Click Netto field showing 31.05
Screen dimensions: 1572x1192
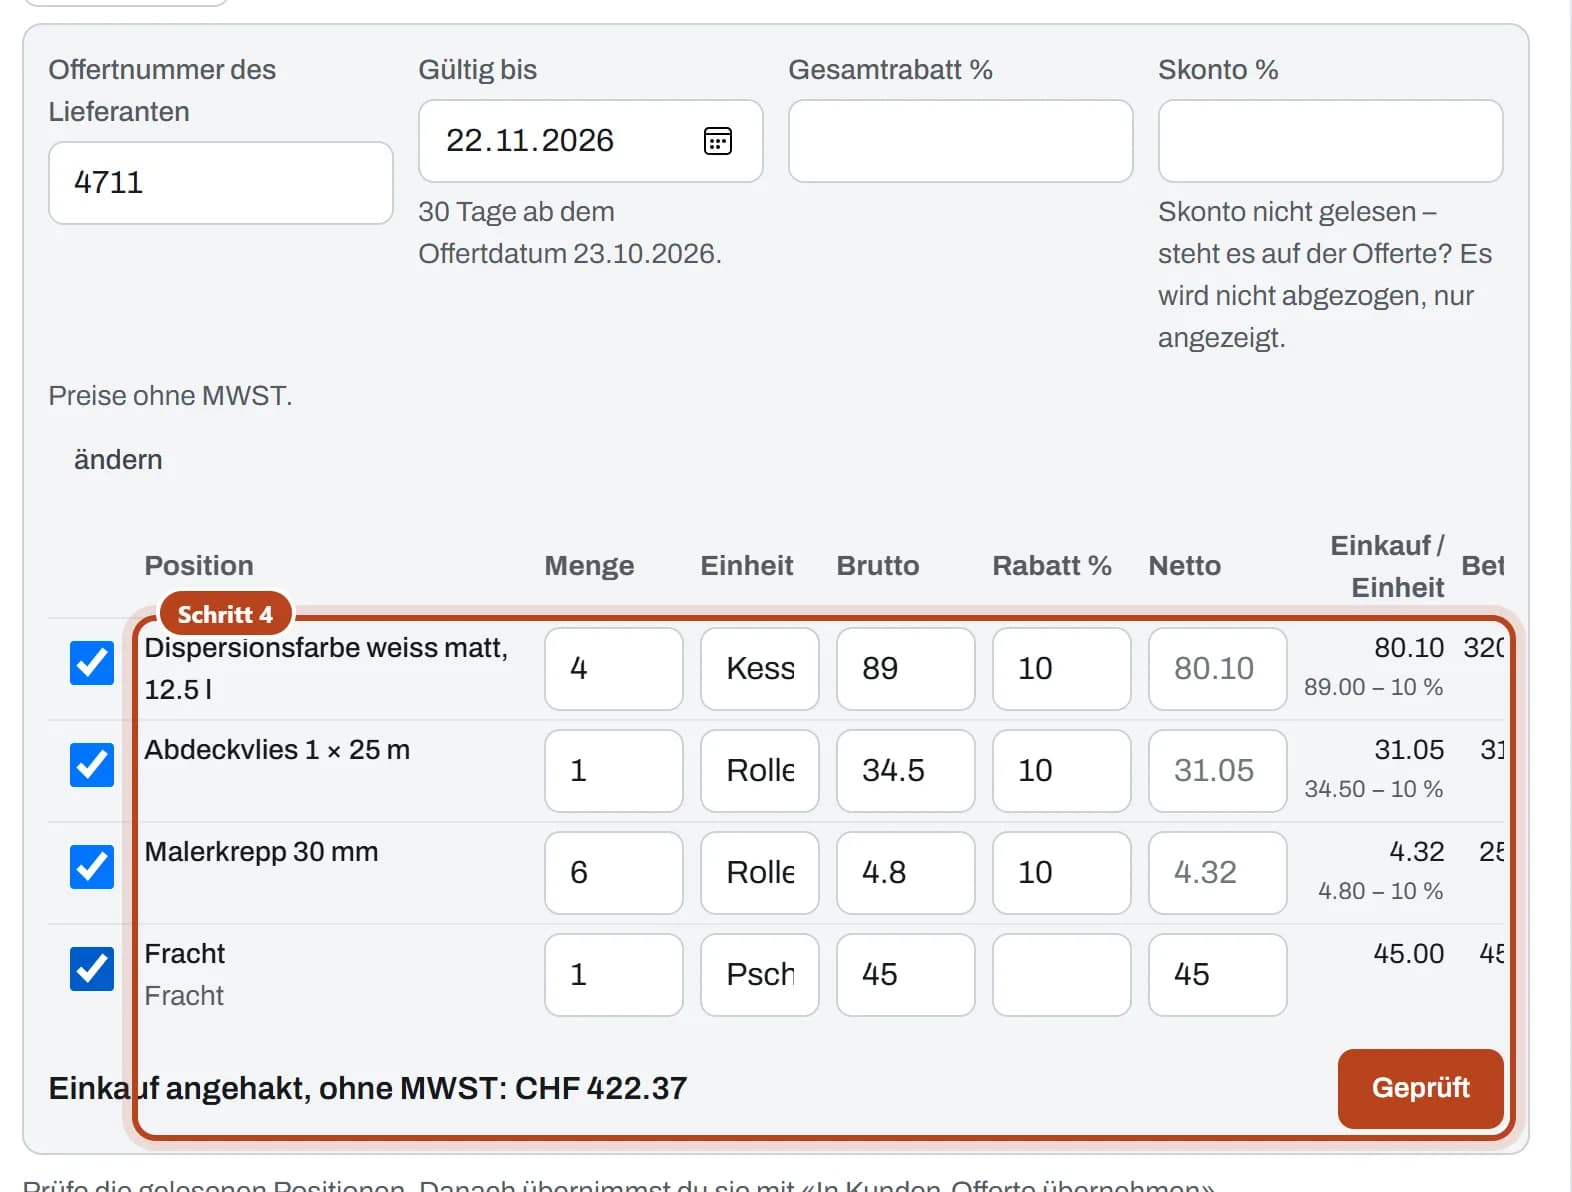coord(1218,771)
